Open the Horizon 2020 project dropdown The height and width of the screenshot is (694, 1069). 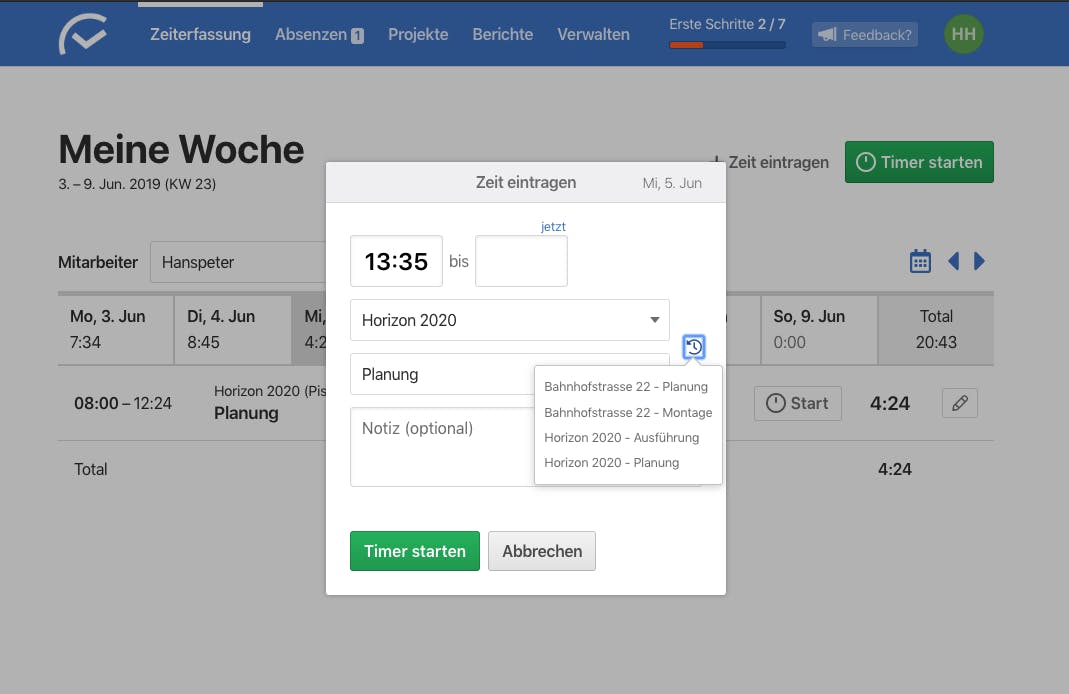point(510,320)
